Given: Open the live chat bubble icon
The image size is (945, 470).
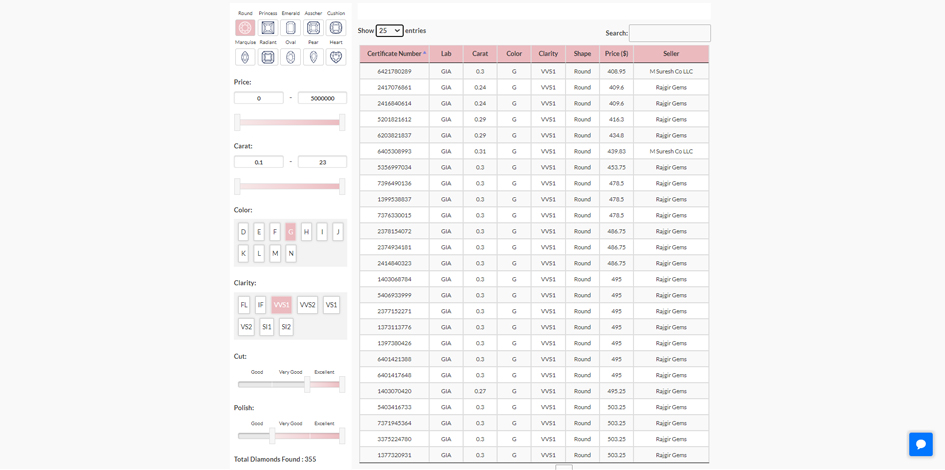Looking at the screenshot, I should point(920,444).
